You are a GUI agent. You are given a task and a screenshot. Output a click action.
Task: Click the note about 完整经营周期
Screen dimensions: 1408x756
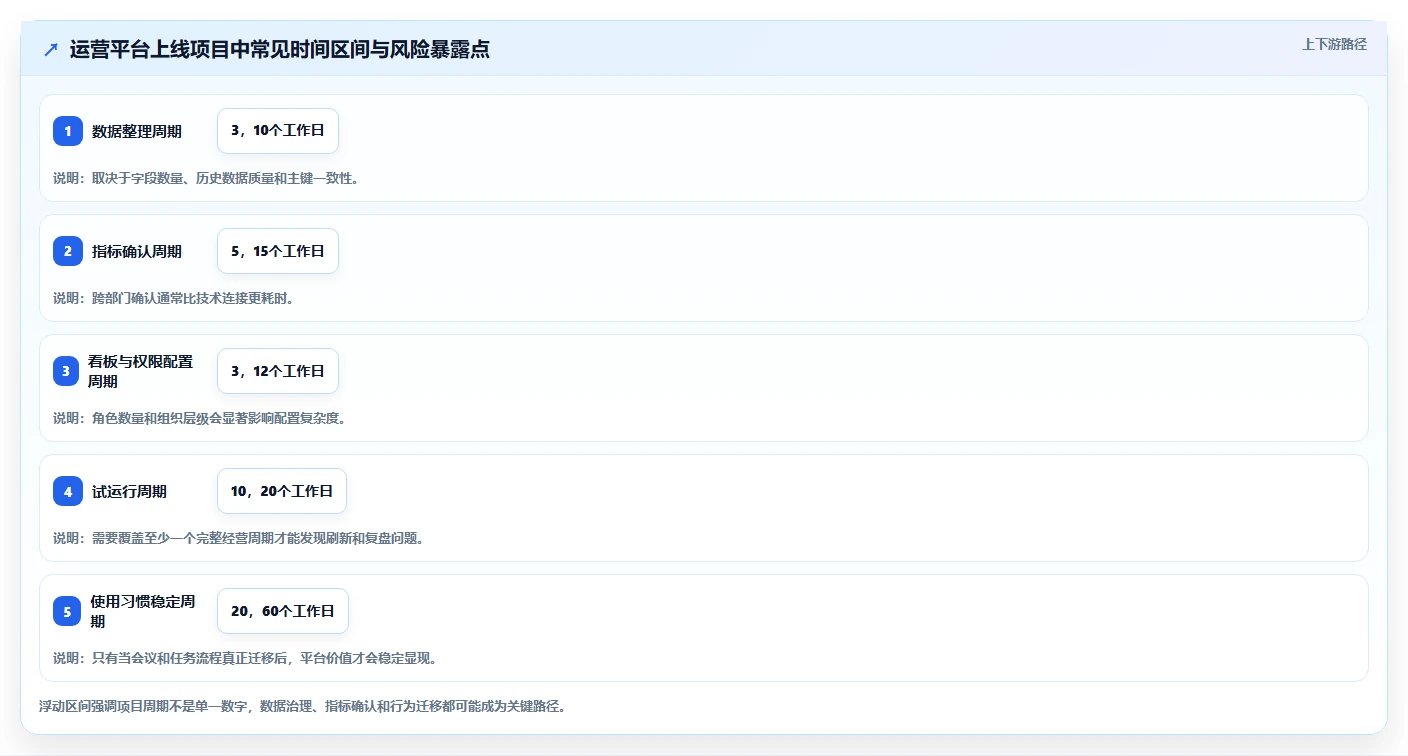(238, 538)
